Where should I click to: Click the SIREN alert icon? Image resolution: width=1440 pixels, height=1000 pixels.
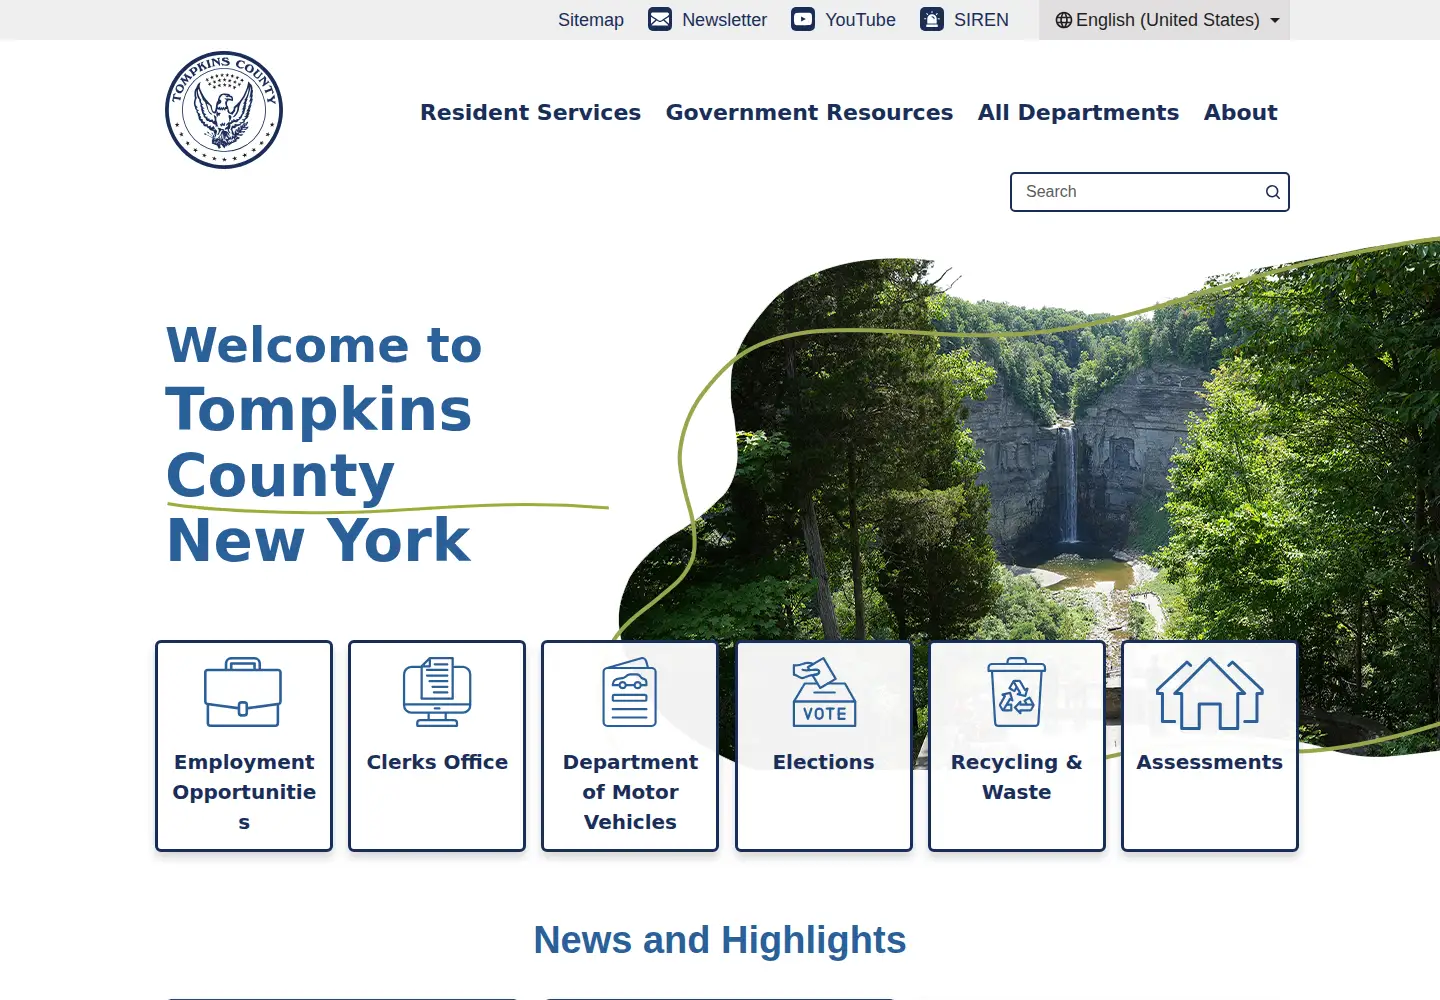coord(932,19)
